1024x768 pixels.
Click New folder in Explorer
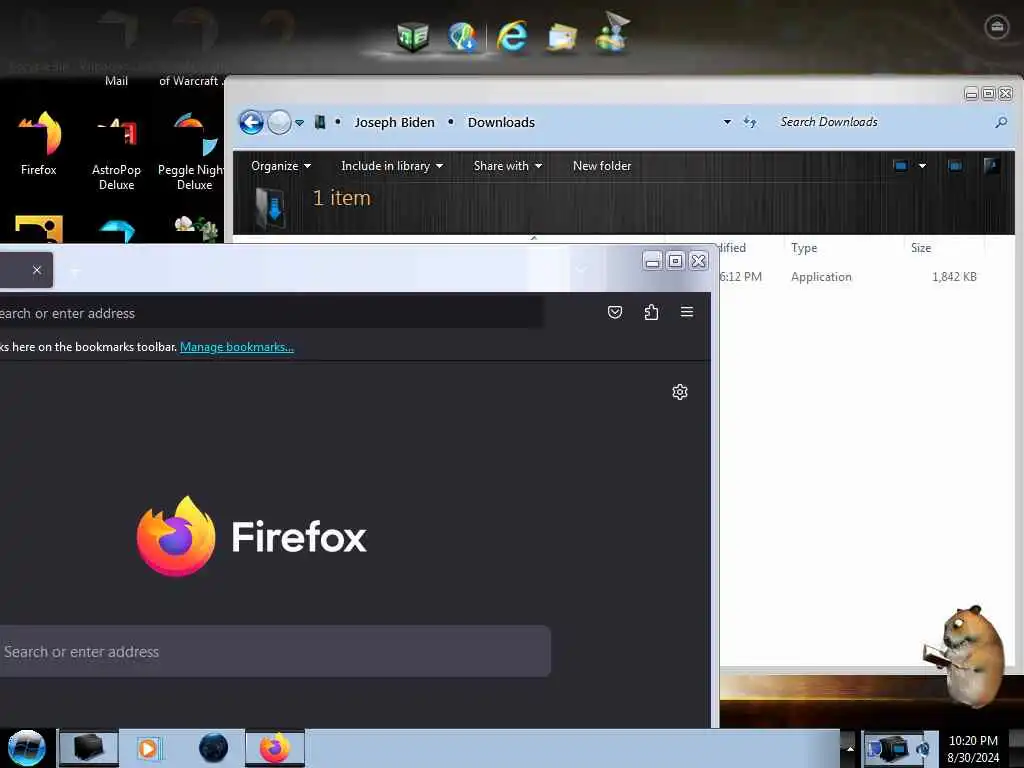[x=601, y=166]
